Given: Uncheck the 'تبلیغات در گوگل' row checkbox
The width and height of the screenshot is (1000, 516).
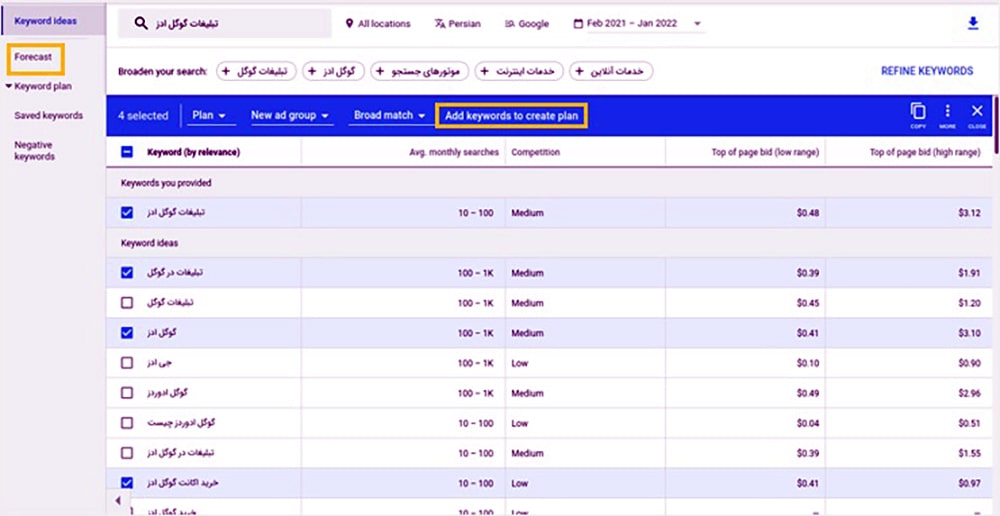Looking at the screenshot, I should [127, 272].
